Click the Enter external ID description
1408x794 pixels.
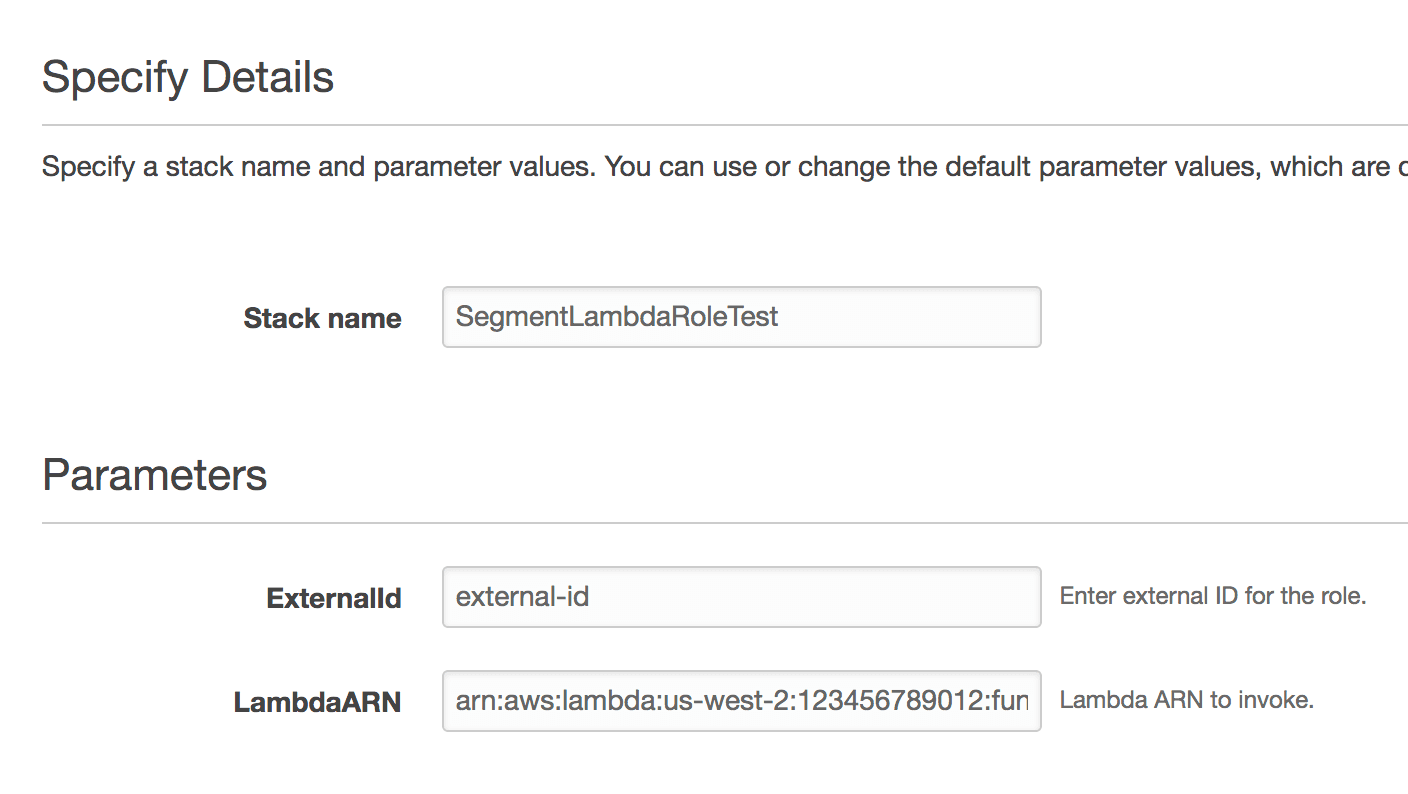[1215, 595]
